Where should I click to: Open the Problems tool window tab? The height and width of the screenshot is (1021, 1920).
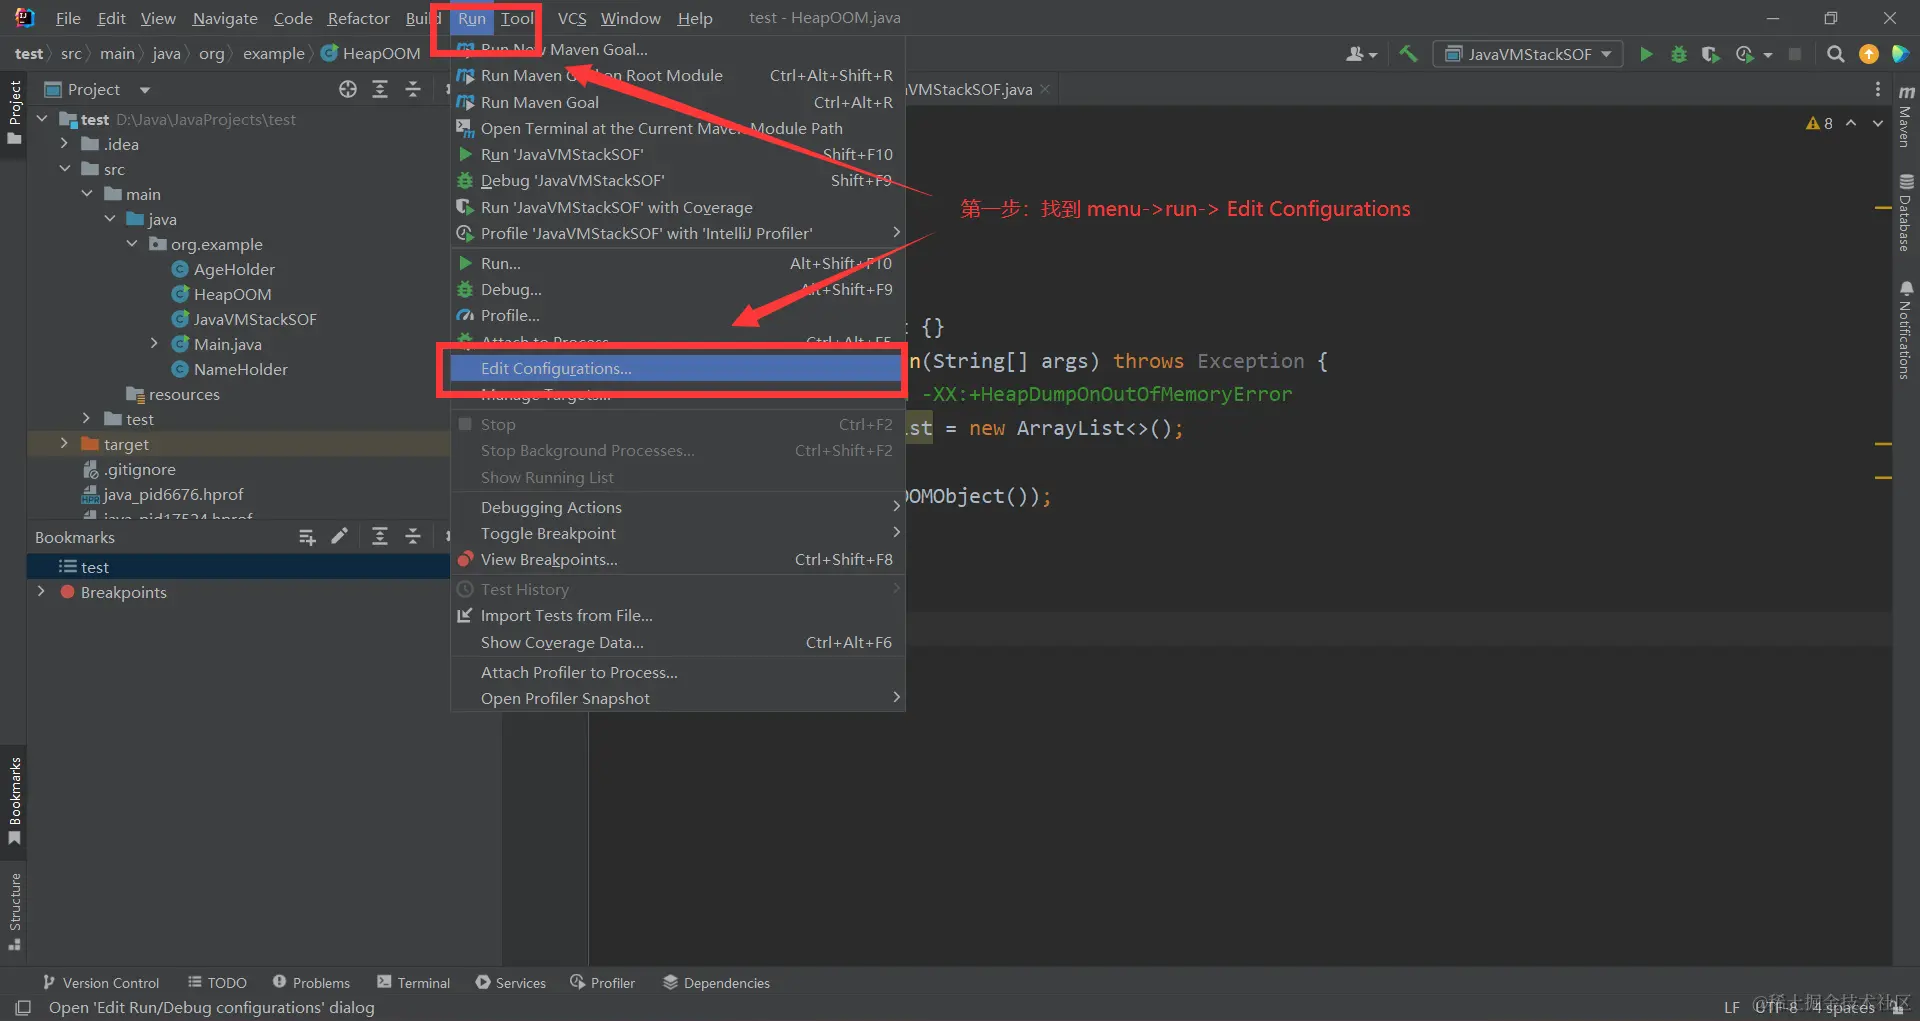[x=311, y=983]
